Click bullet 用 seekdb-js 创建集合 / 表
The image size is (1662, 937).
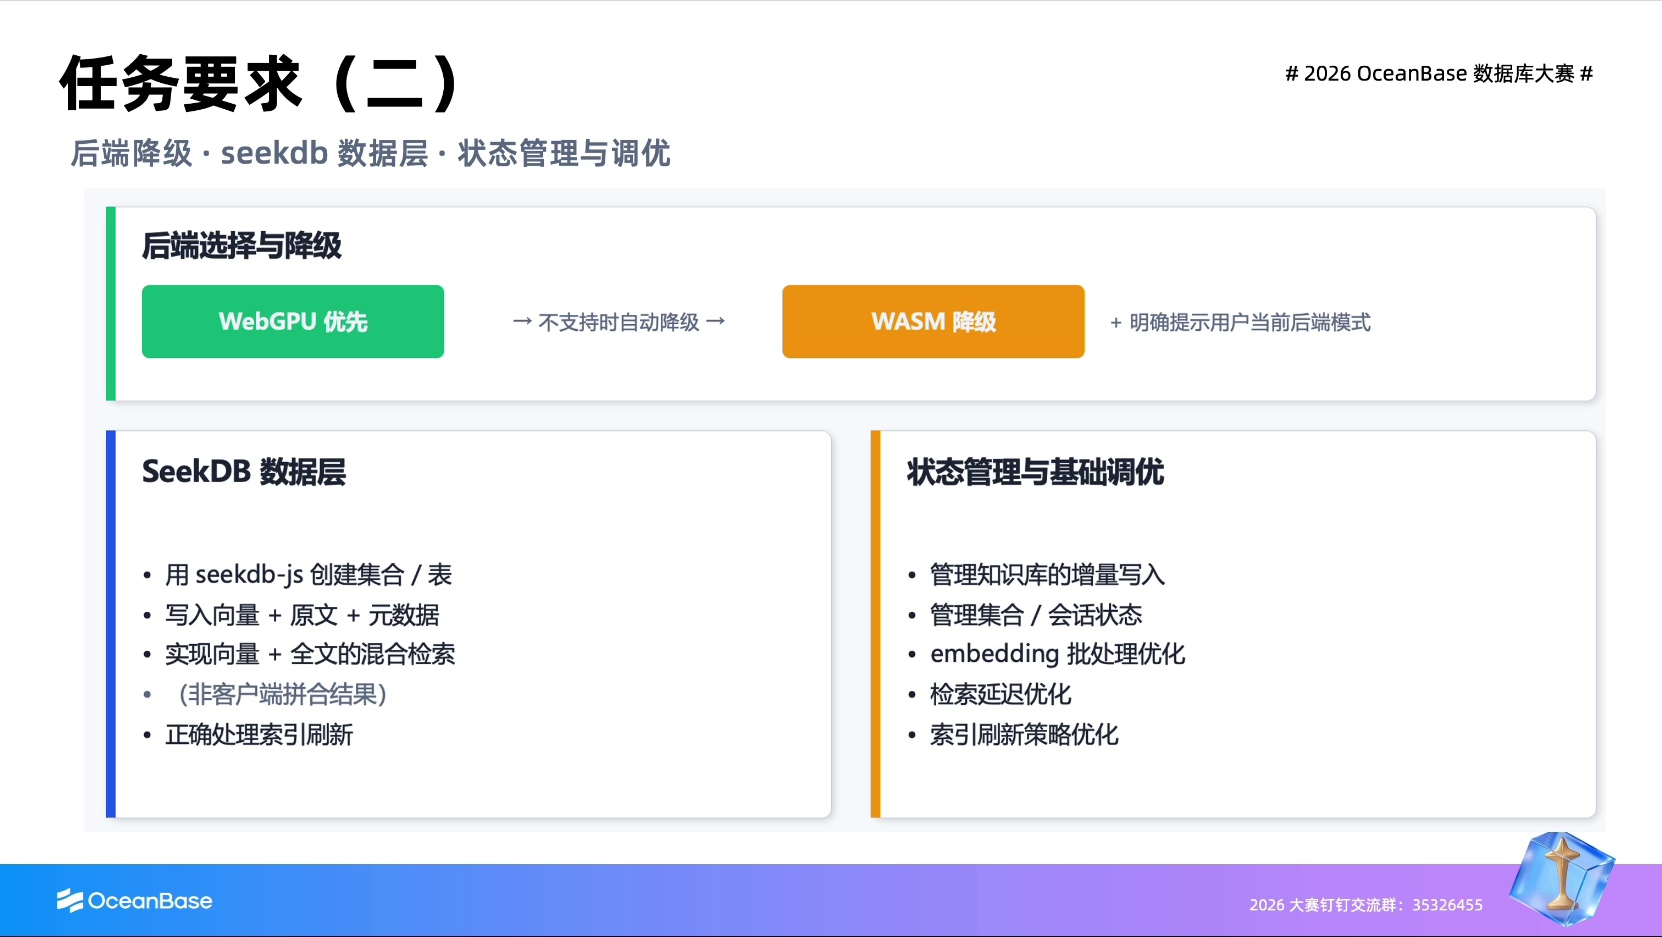309,575
